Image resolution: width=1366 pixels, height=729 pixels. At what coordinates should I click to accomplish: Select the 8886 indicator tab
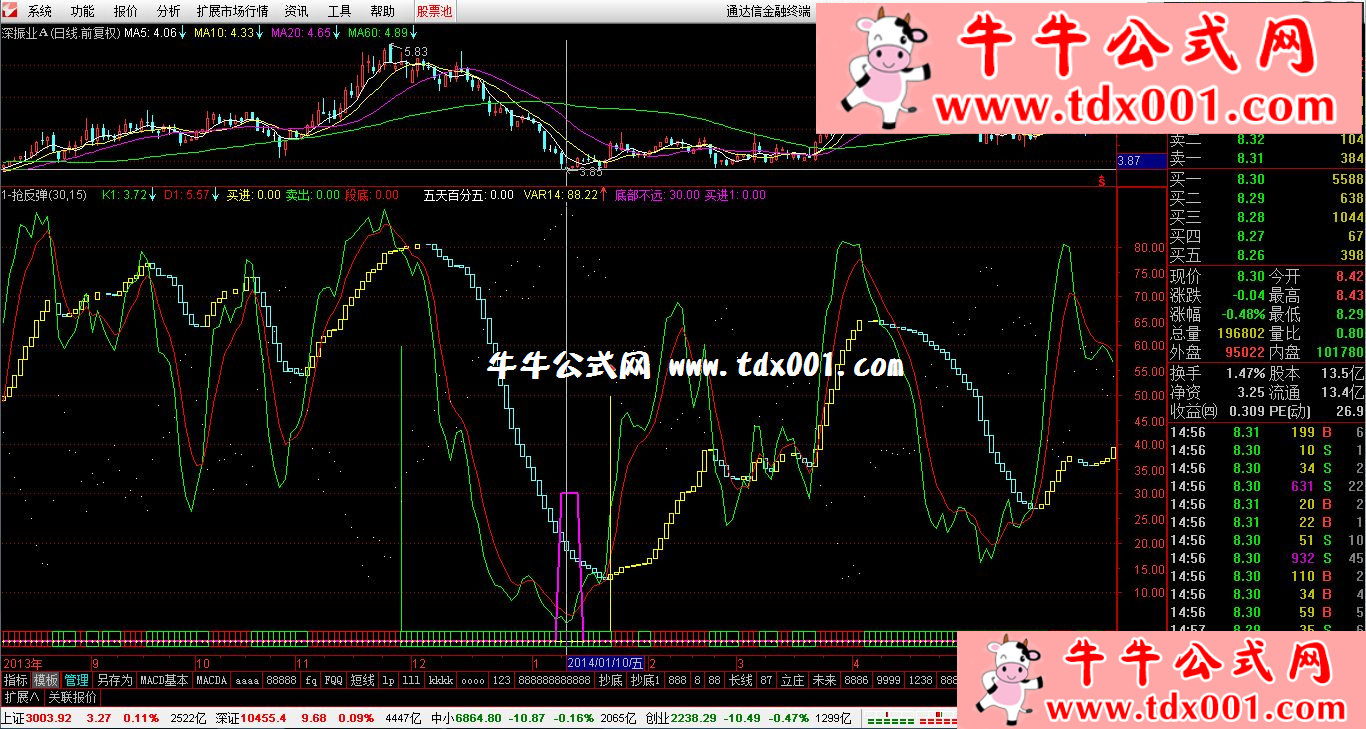tap(856, 680)
